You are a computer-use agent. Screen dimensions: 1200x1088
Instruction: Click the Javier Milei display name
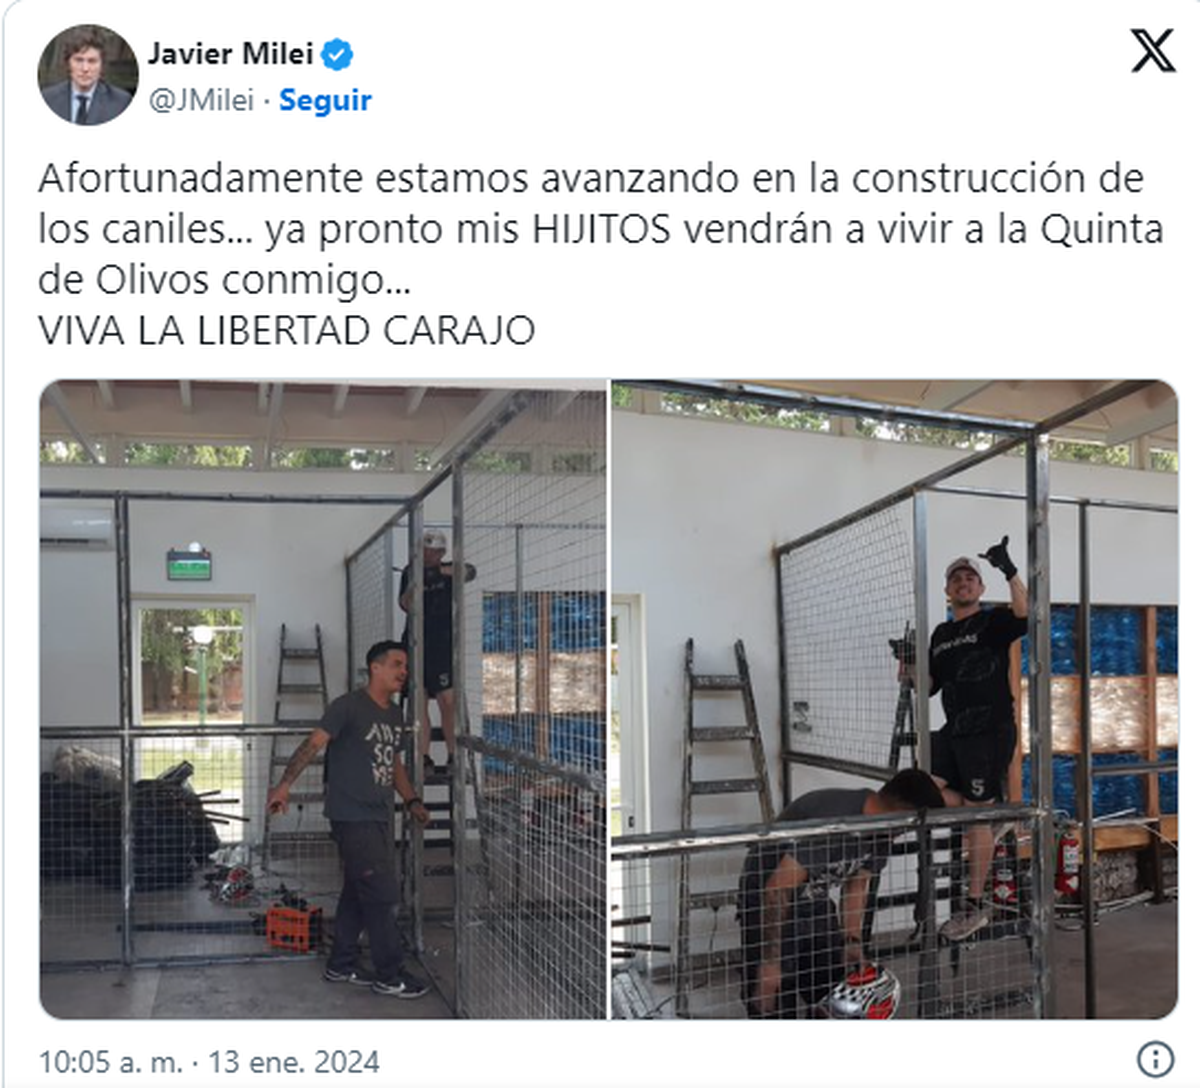(x=231, y=53)
